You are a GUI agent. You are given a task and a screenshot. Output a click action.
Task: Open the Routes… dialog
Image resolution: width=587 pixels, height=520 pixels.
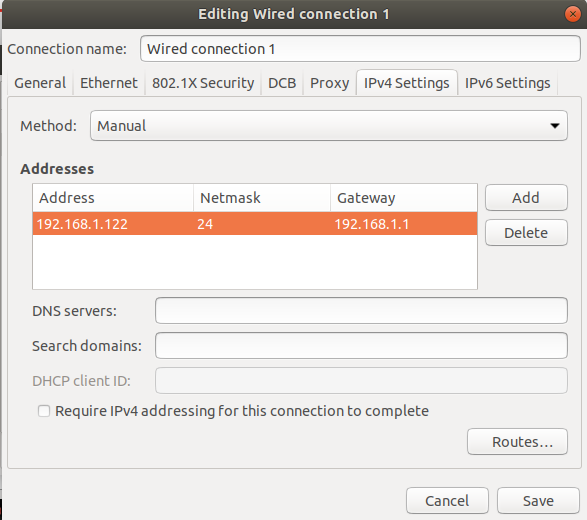tap(517, 442)
